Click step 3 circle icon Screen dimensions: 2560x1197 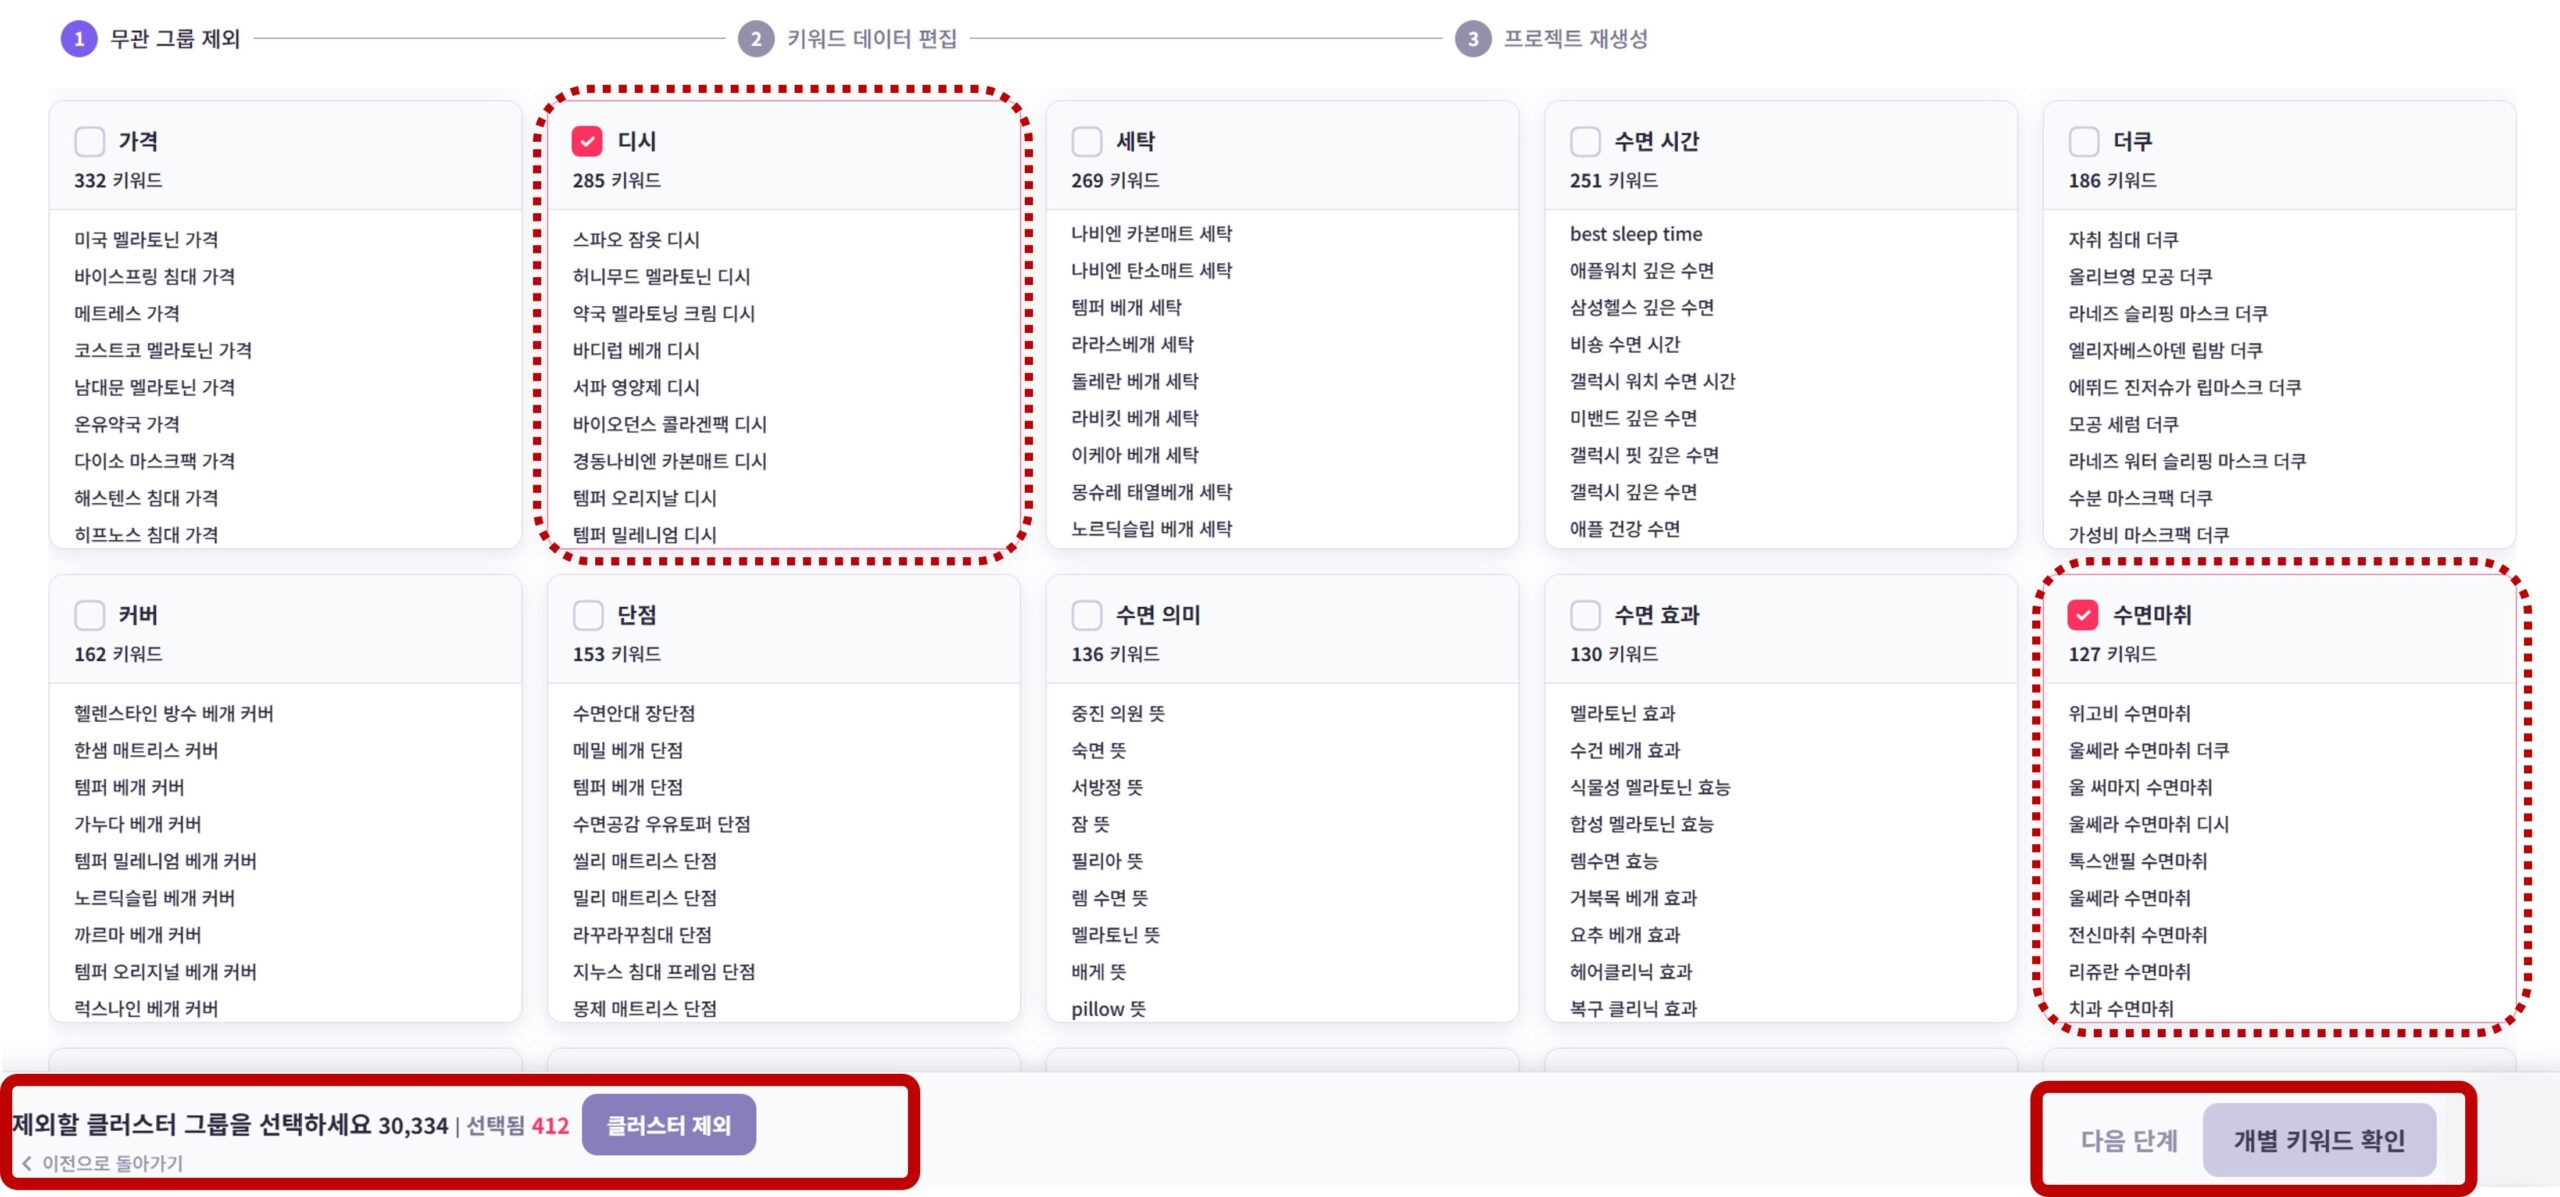[x=1472, y=39]
